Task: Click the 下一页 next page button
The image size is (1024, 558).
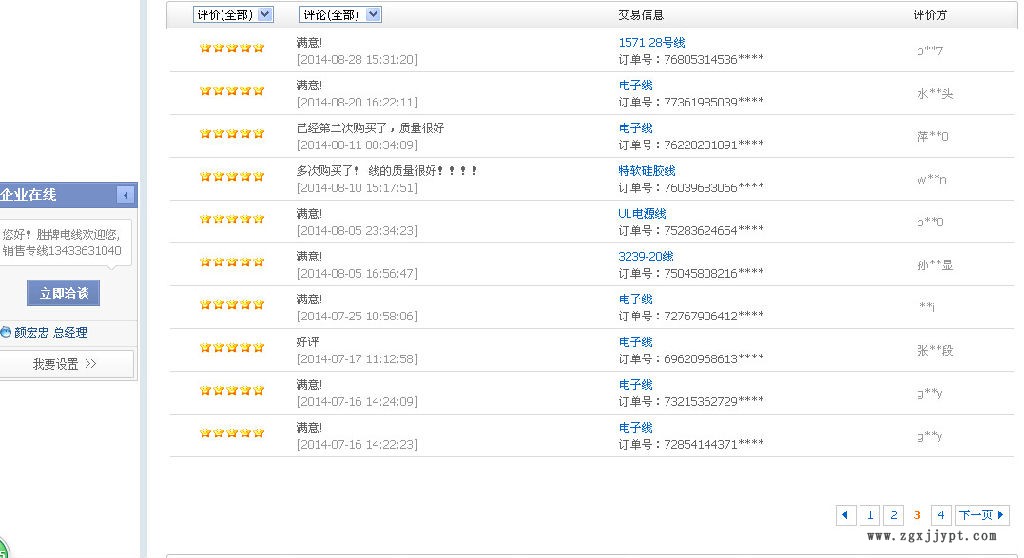Action: (982, 515)
